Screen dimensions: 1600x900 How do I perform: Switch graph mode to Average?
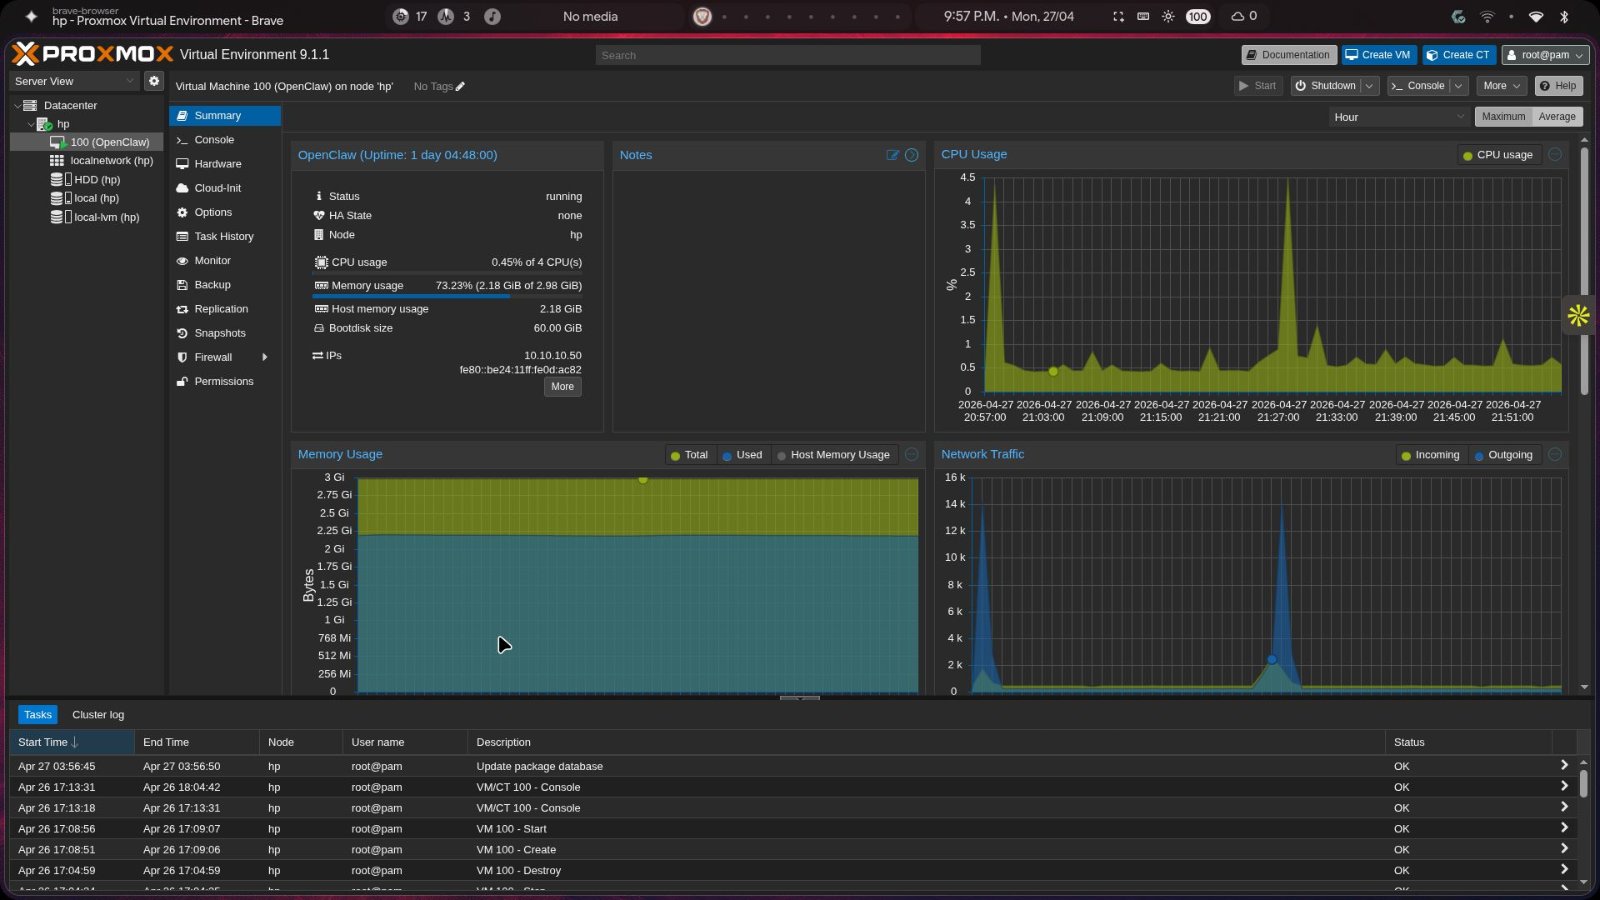(1557, 117)
